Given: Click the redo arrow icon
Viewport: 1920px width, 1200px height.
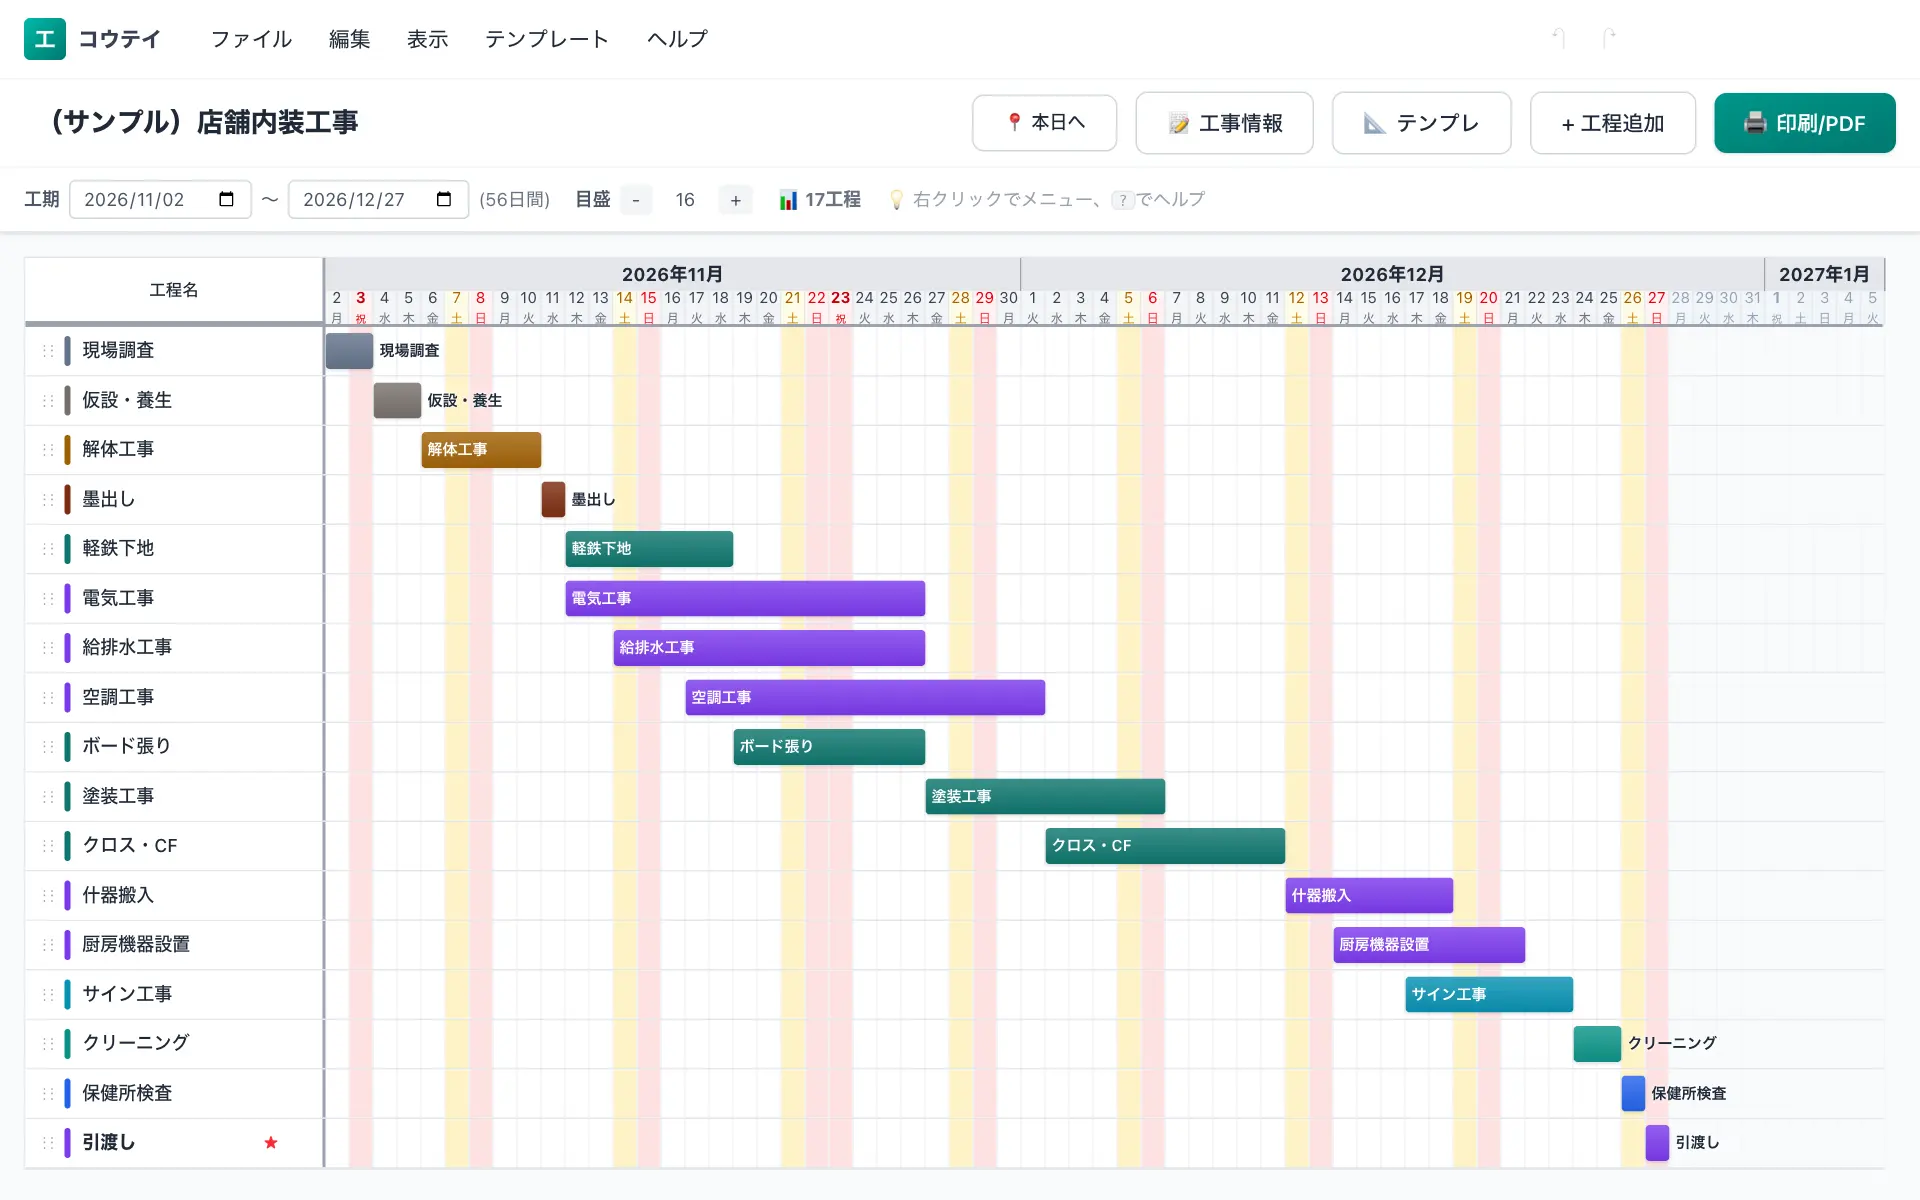Looking at the screenshot, I should pos(1609,38).
